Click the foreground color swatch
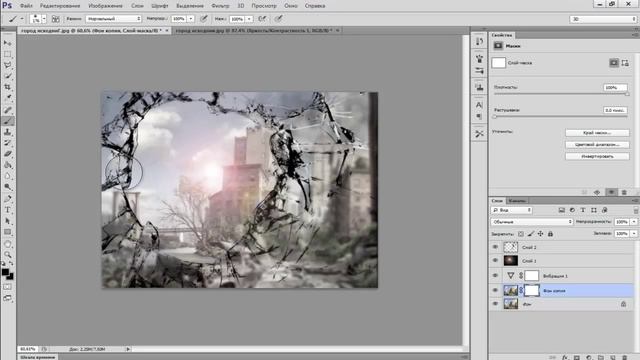 click(x=5, y=272)
